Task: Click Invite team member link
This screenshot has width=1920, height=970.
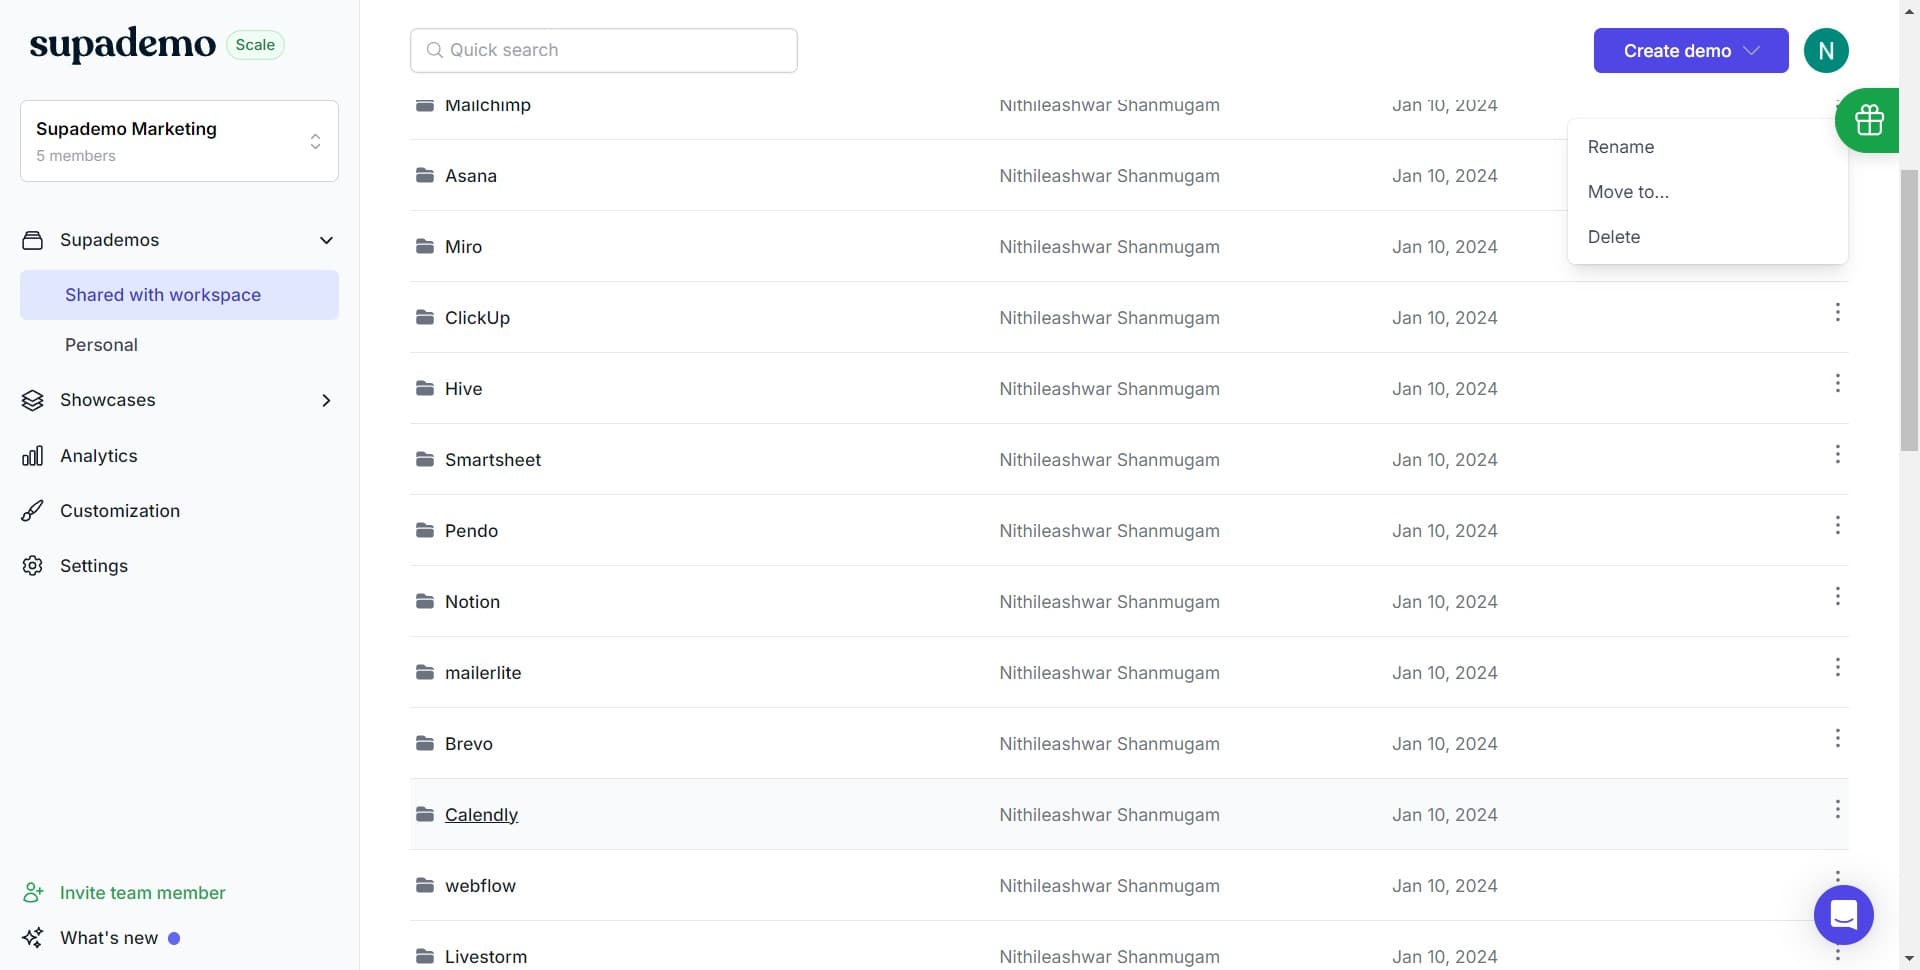Action: (x=142, y=893)
